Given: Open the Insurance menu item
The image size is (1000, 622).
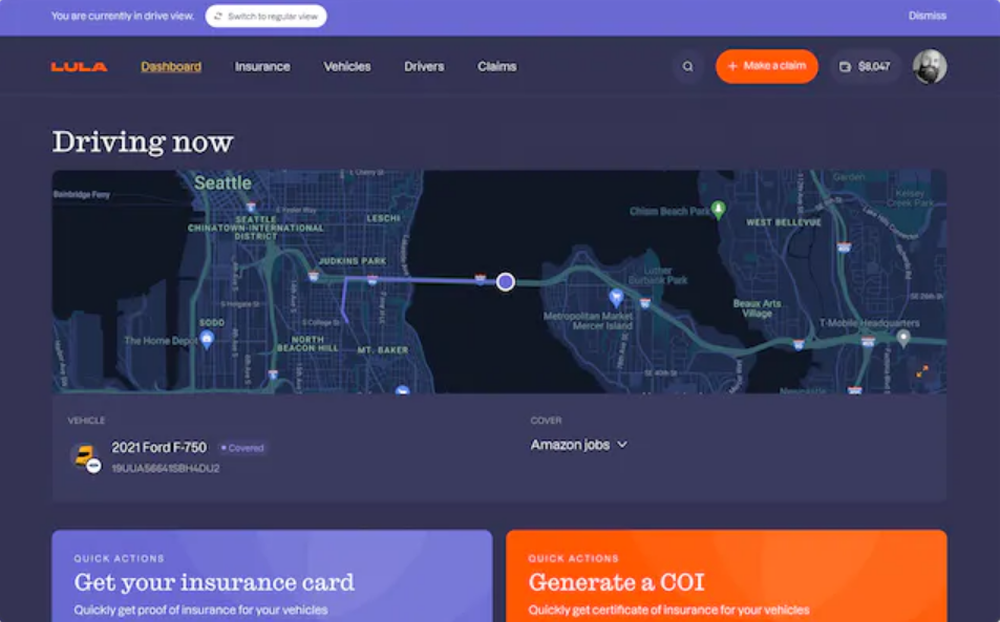Looking at the screenshot, I should [262, 66].
